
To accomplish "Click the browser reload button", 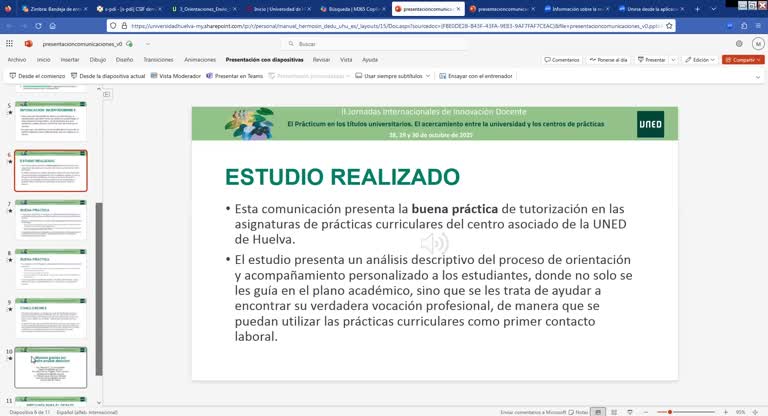I will coord(38,25).
